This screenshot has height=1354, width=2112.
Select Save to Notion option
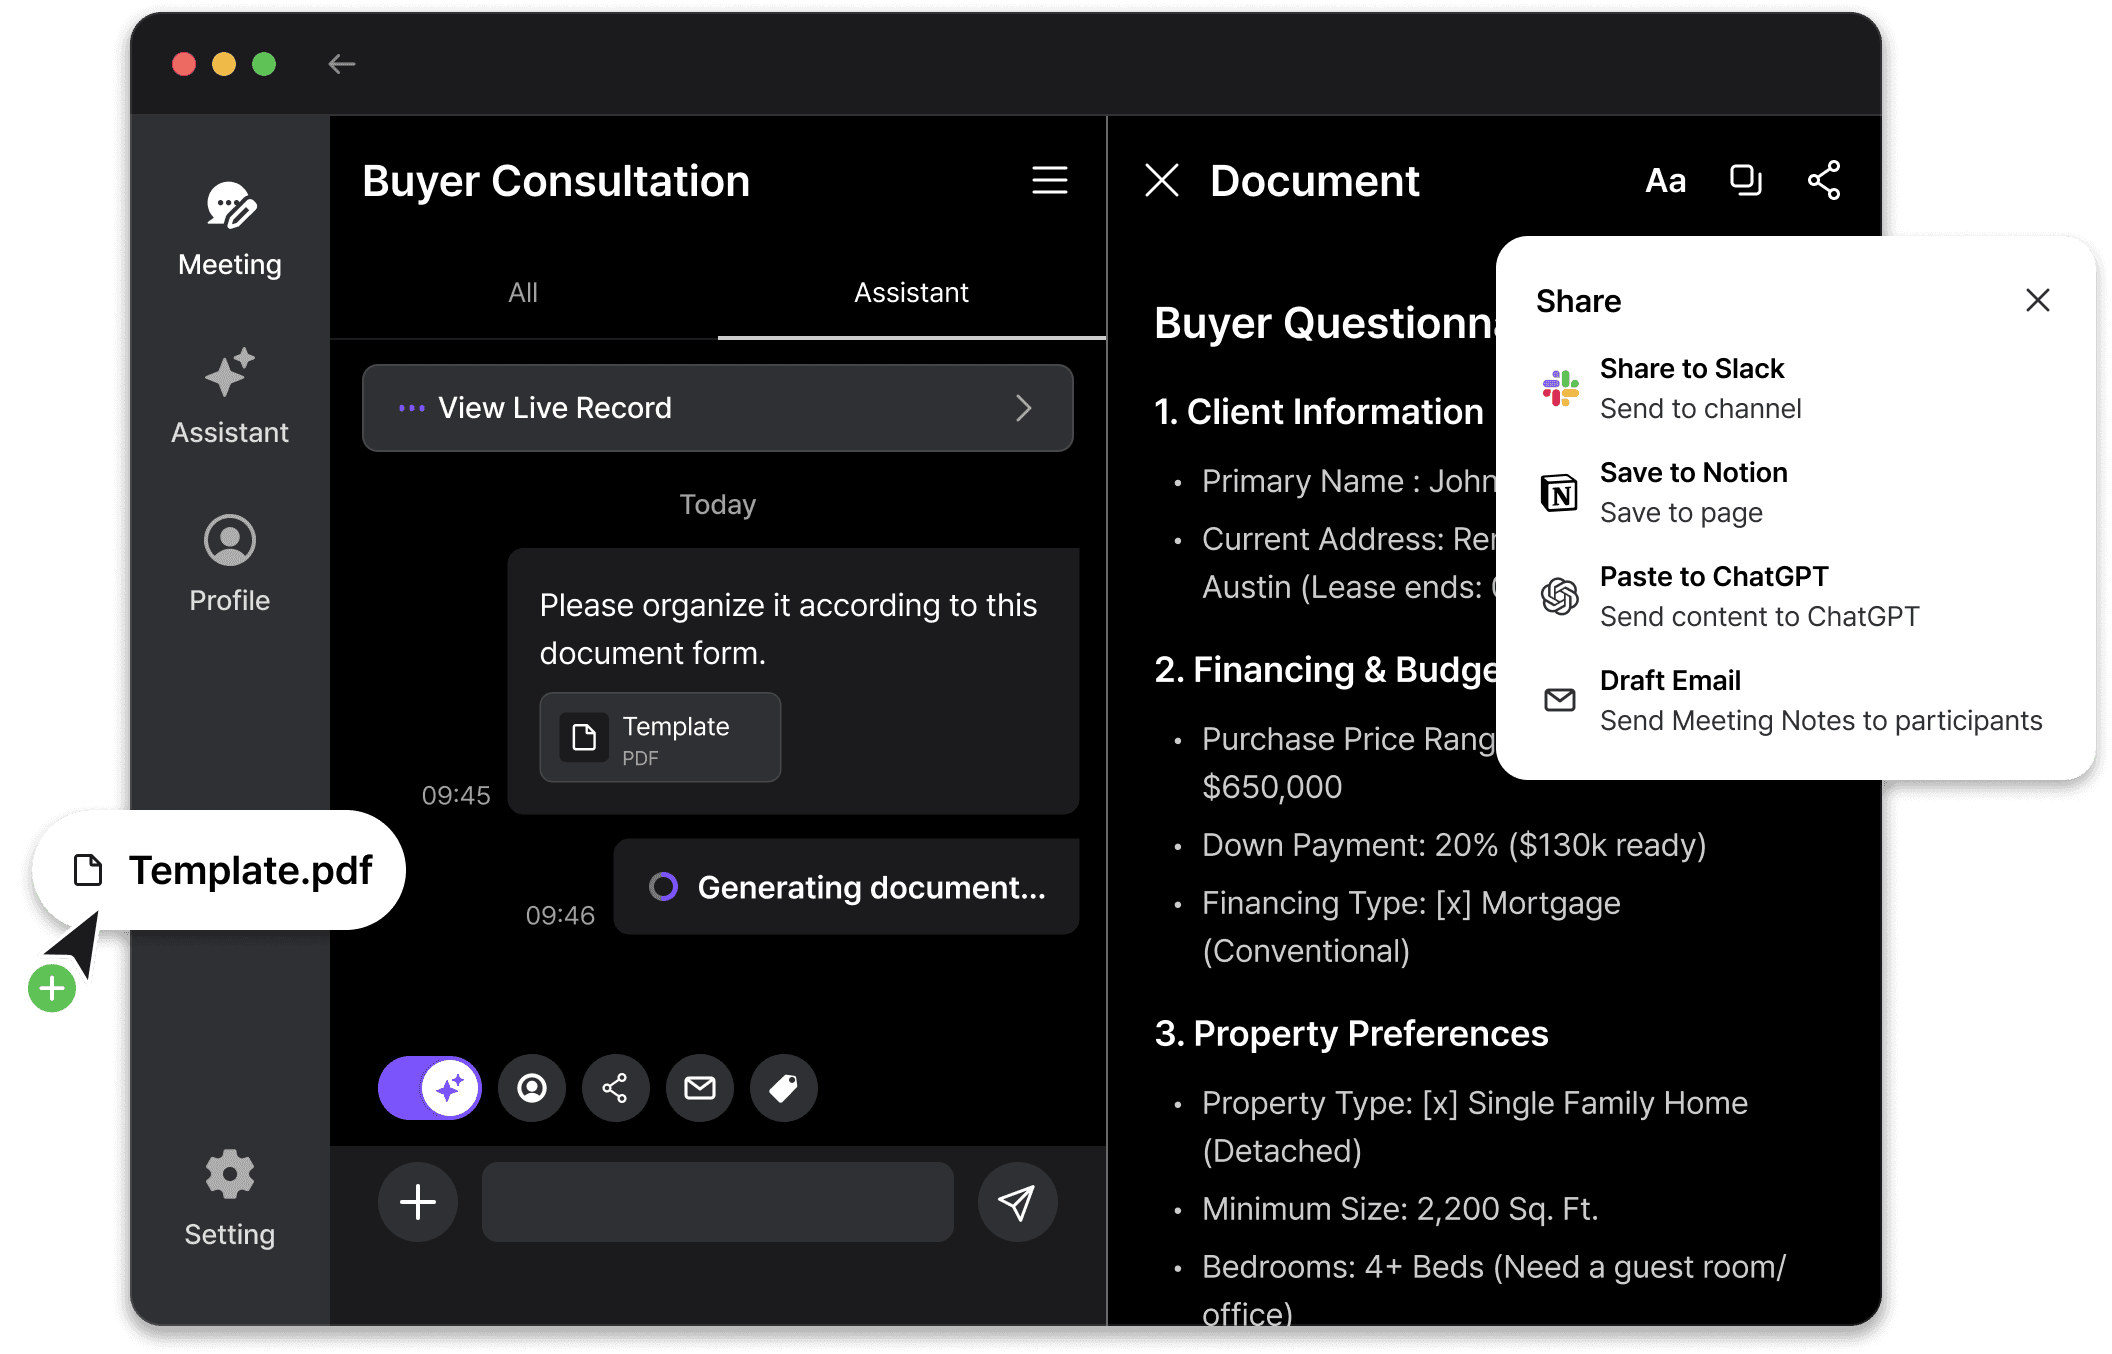[1692, 492]
